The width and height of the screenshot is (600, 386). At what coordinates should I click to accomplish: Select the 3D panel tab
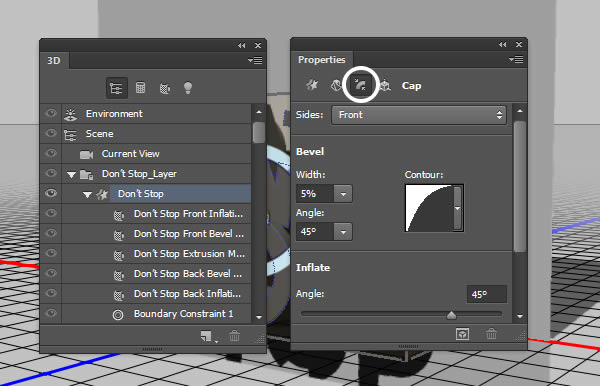[54, 61]
